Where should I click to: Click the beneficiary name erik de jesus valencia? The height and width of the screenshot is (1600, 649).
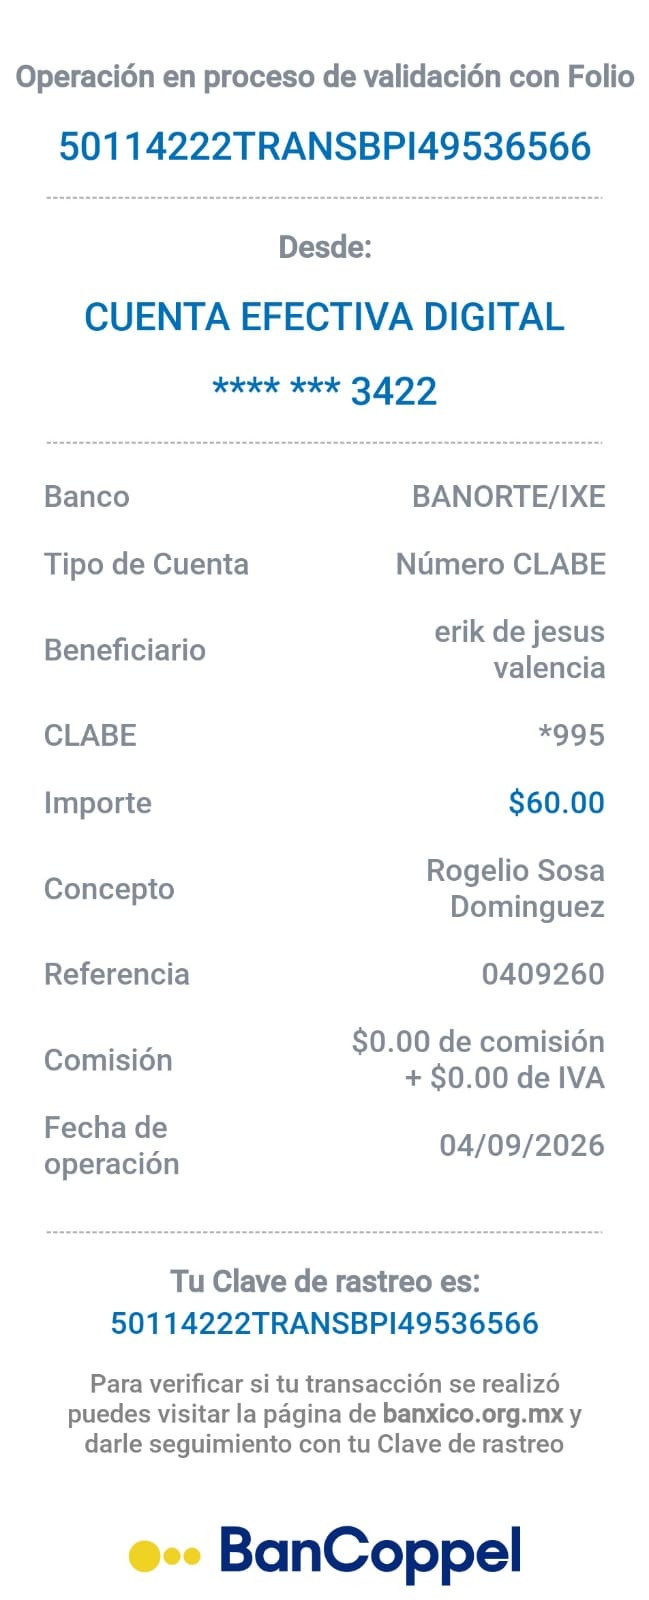(x=520, y=650)
